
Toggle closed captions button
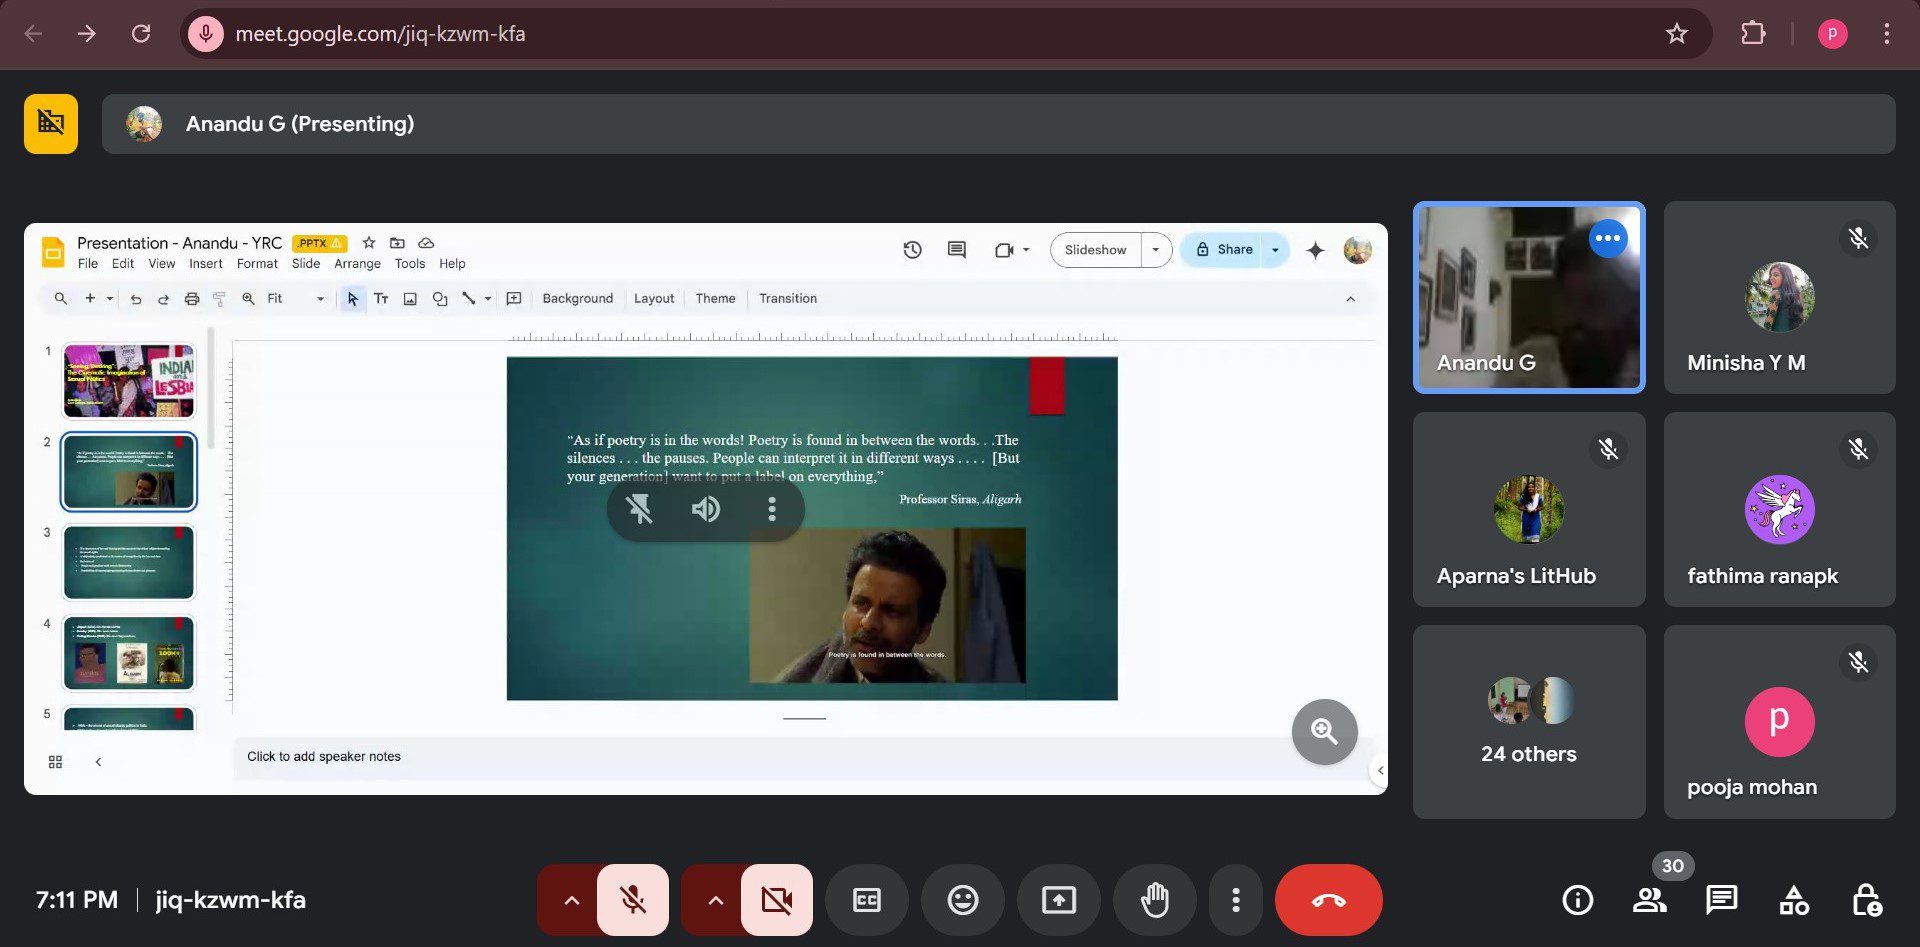(x=866, y=900)
